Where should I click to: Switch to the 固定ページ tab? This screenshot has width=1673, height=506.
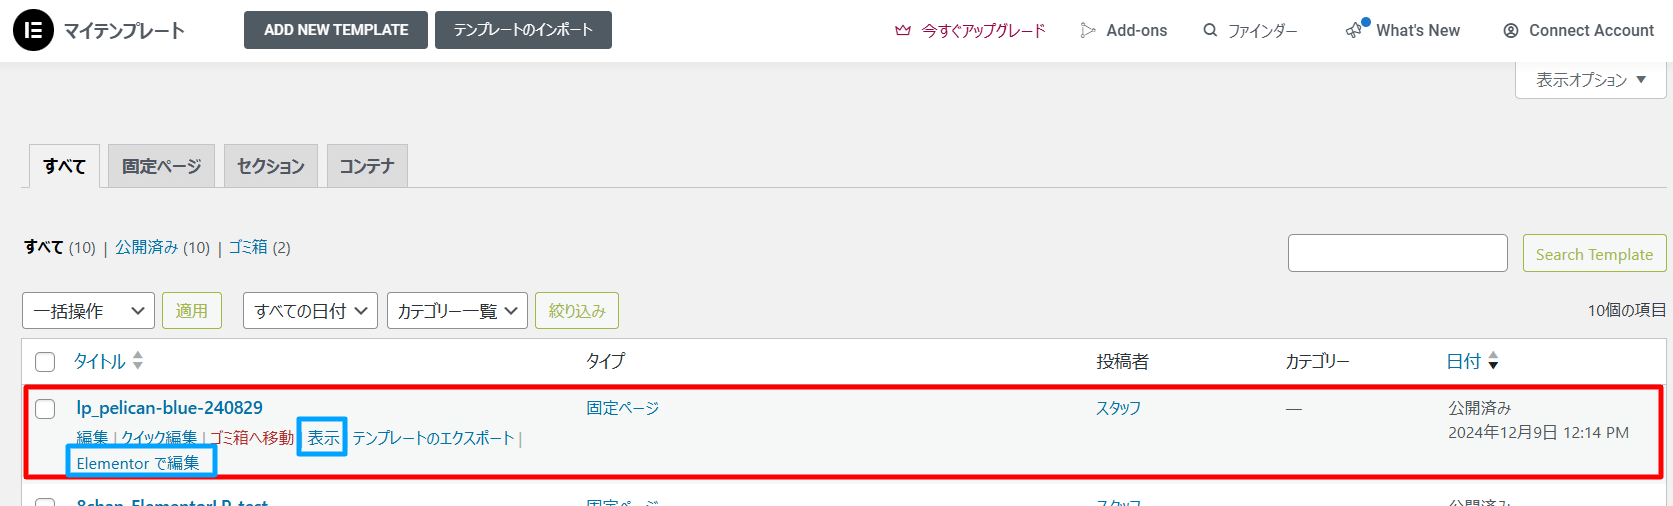161,166
